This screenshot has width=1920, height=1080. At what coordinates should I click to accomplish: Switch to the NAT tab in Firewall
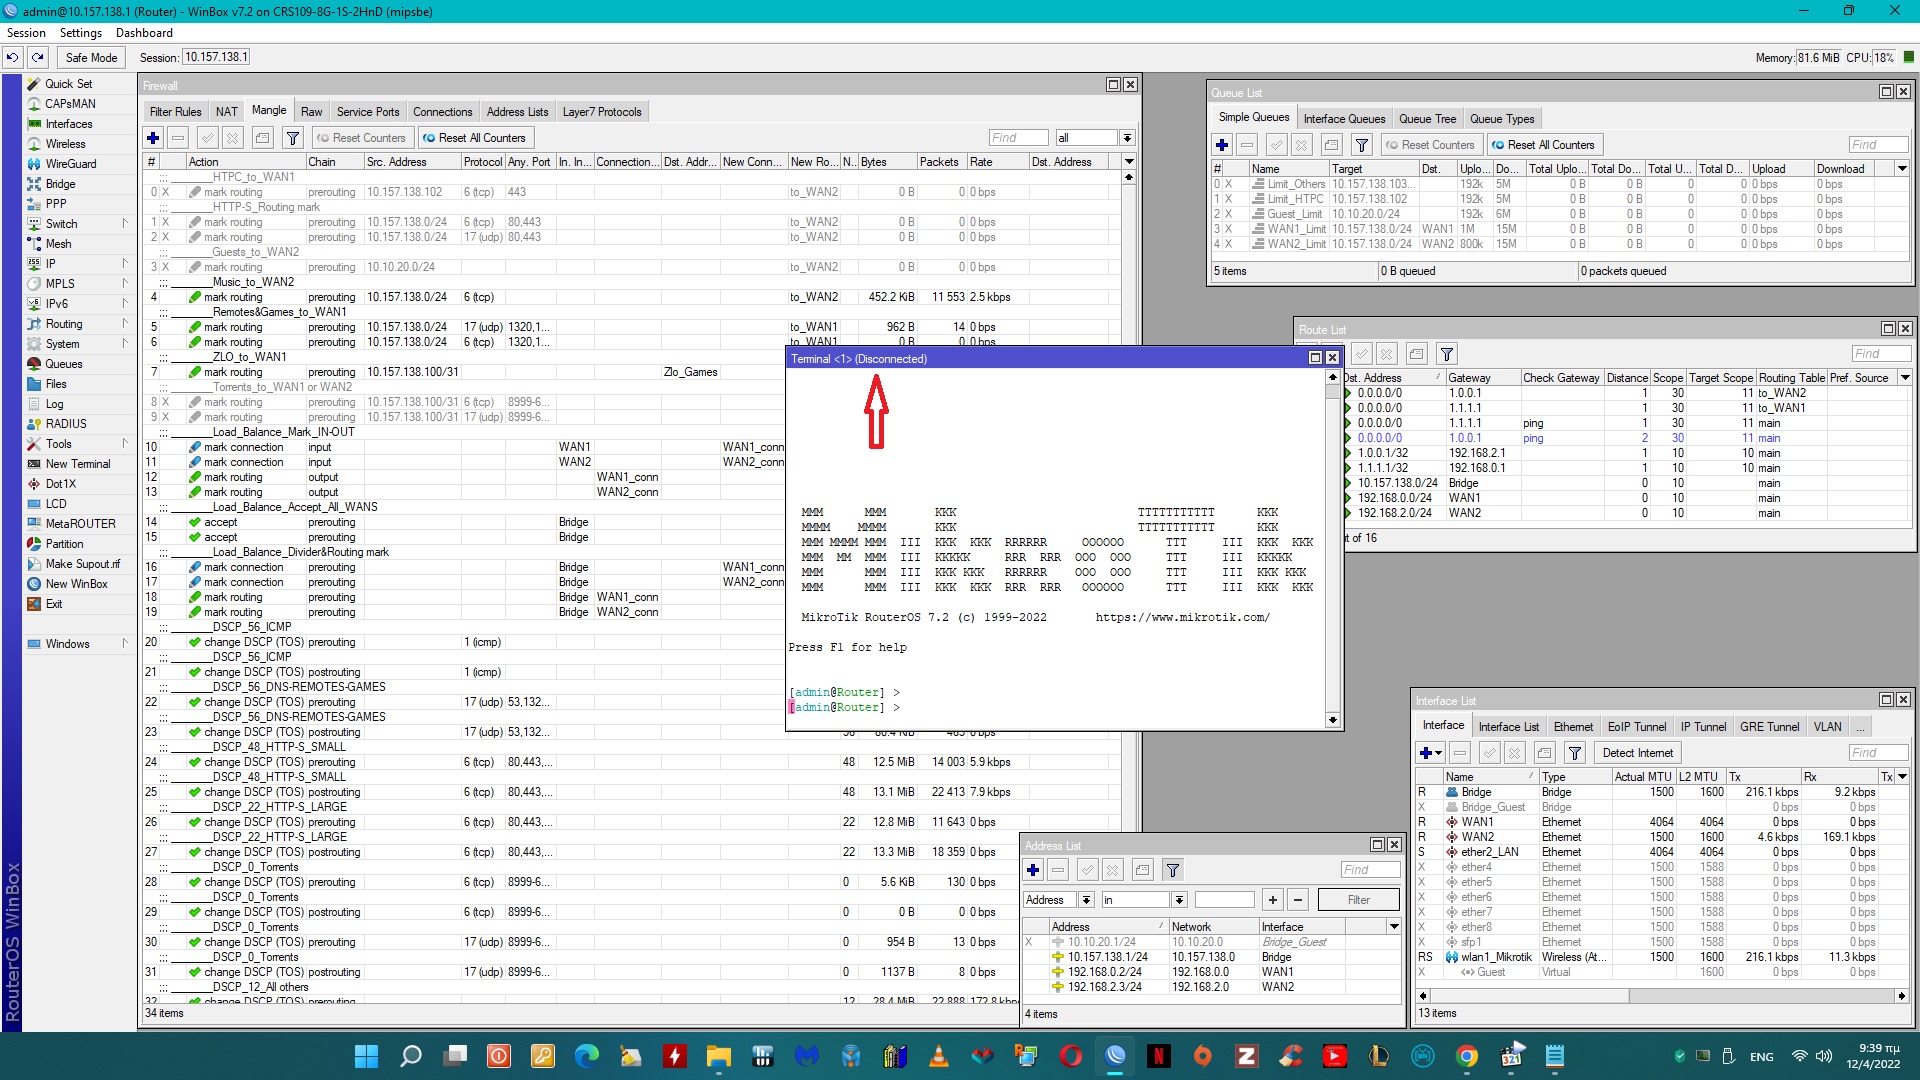point(226,112)
